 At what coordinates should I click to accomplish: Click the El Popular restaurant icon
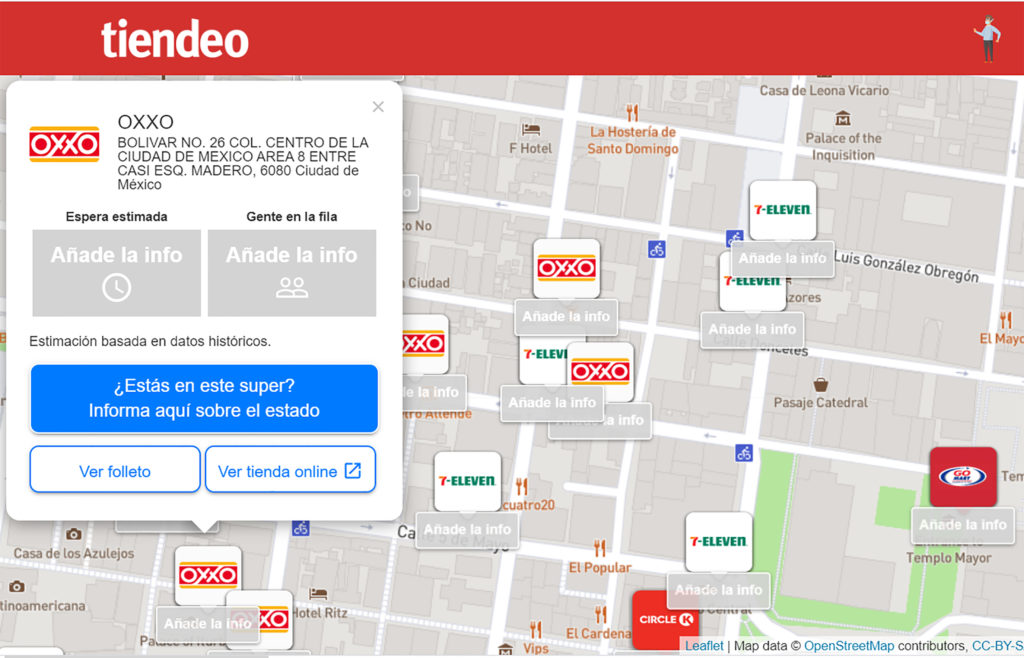(600, 548)
